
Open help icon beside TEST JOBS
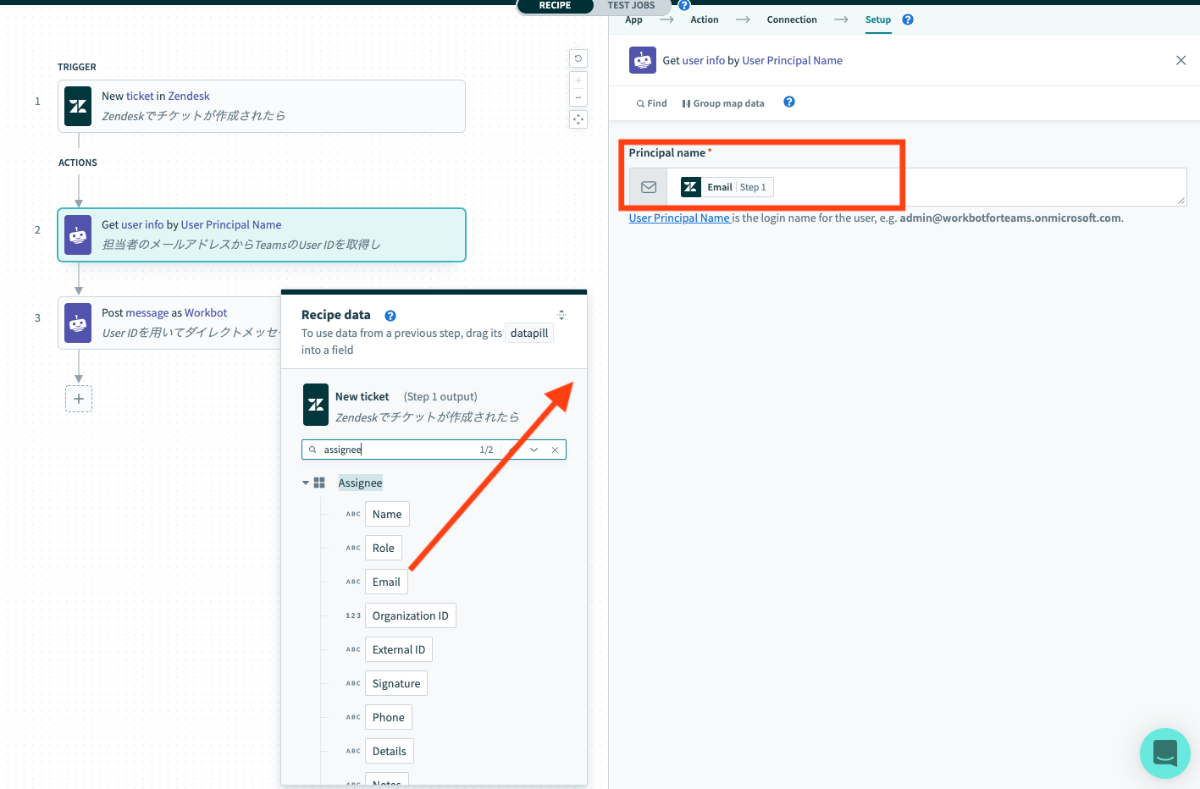[x=684, y=5]
